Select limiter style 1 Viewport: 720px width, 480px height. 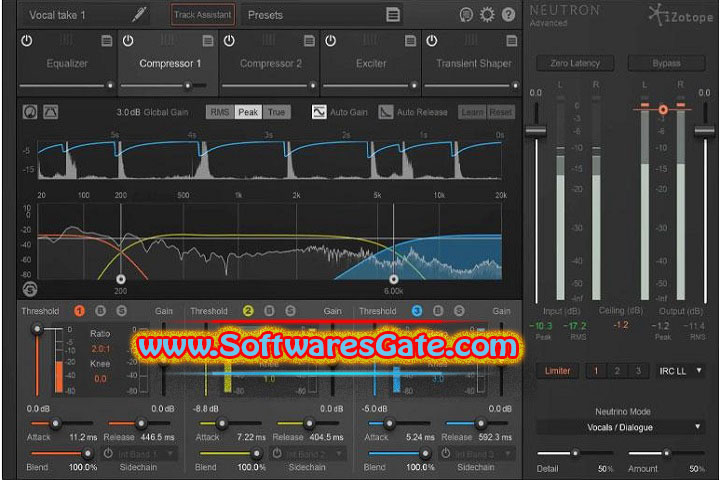(596, 371)
